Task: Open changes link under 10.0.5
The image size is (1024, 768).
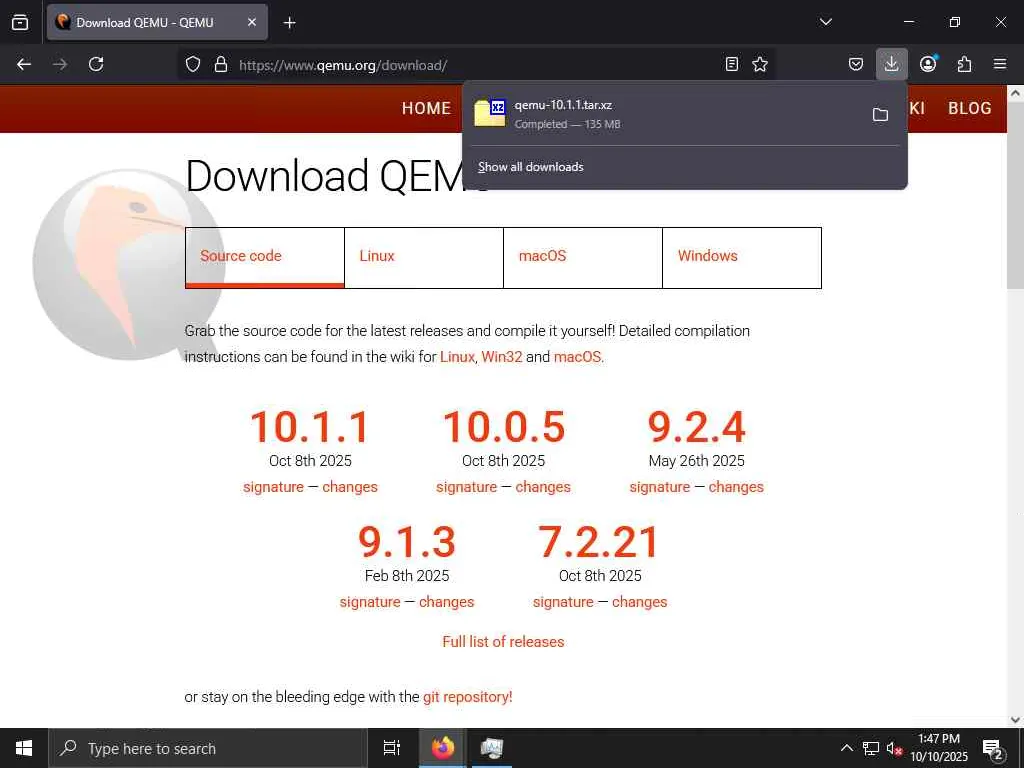Action: coord(543,487)
